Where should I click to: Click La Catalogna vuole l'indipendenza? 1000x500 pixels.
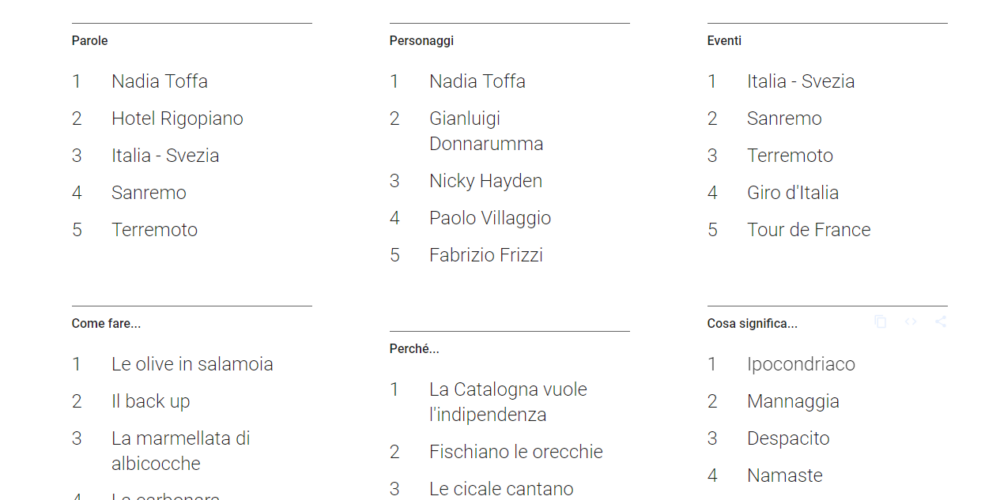[x=508, y=402]
